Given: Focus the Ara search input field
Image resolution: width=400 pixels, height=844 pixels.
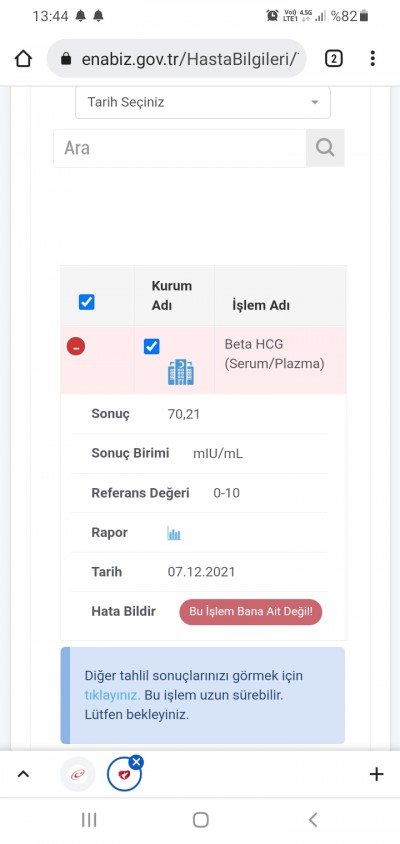Looking at the screenshot, I should point(180,148).
